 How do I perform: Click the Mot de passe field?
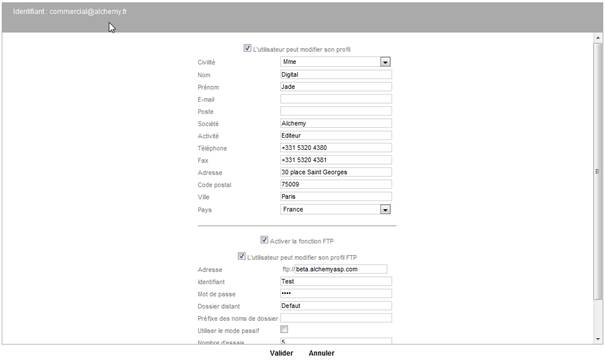[x=336, y=294]
